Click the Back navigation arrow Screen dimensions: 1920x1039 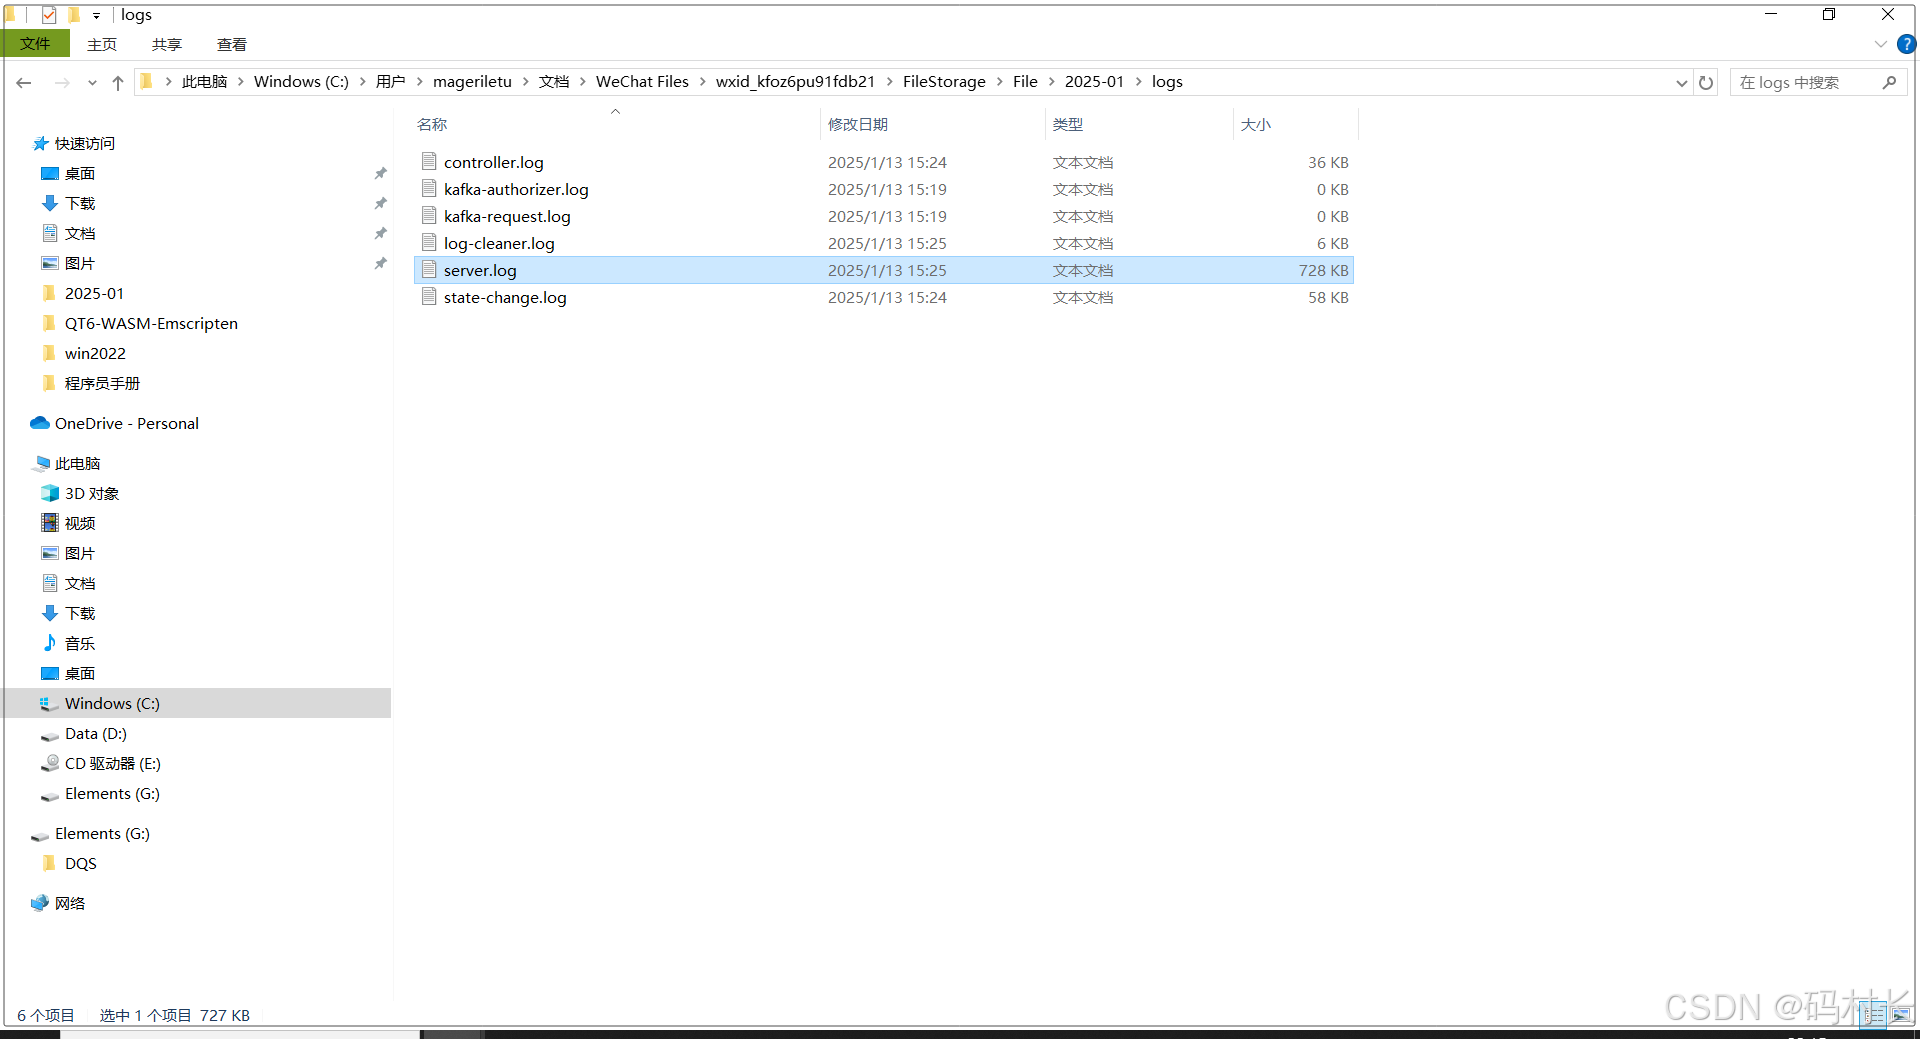pos(24,83)
